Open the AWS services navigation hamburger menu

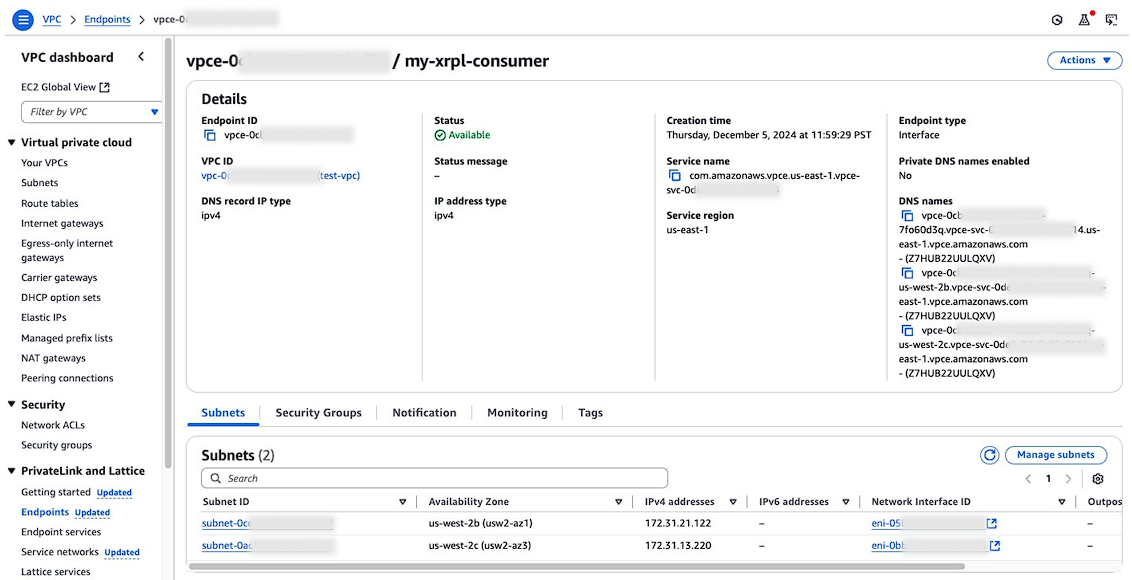pos(22,19)
